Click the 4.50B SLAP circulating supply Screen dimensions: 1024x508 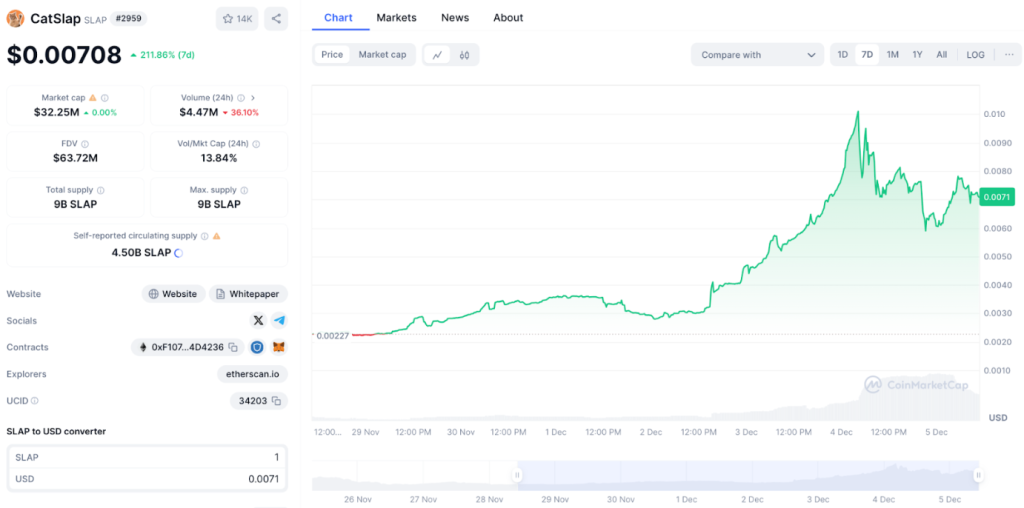coord(141,253)
